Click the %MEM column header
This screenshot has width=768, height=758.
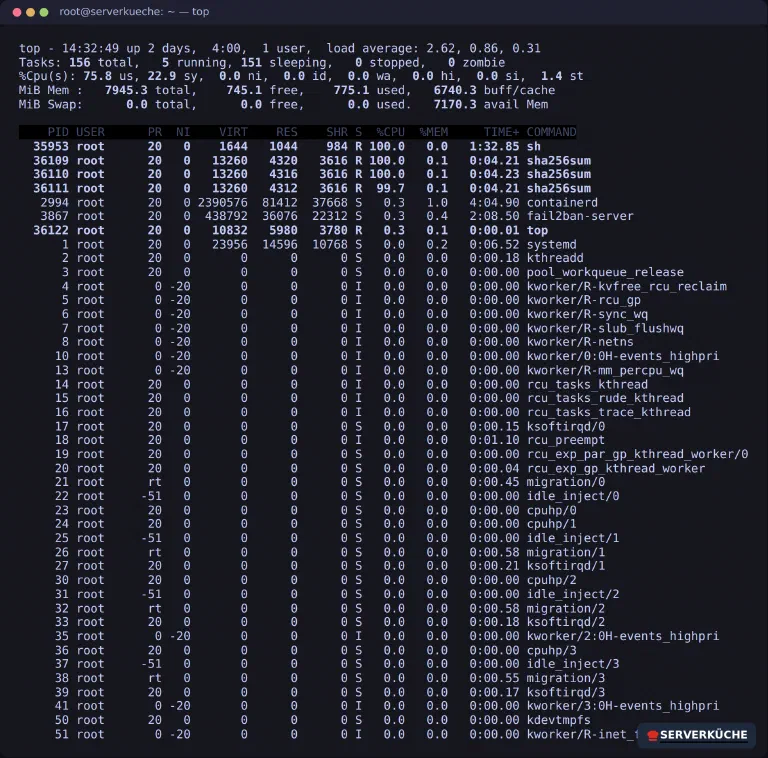433,132
